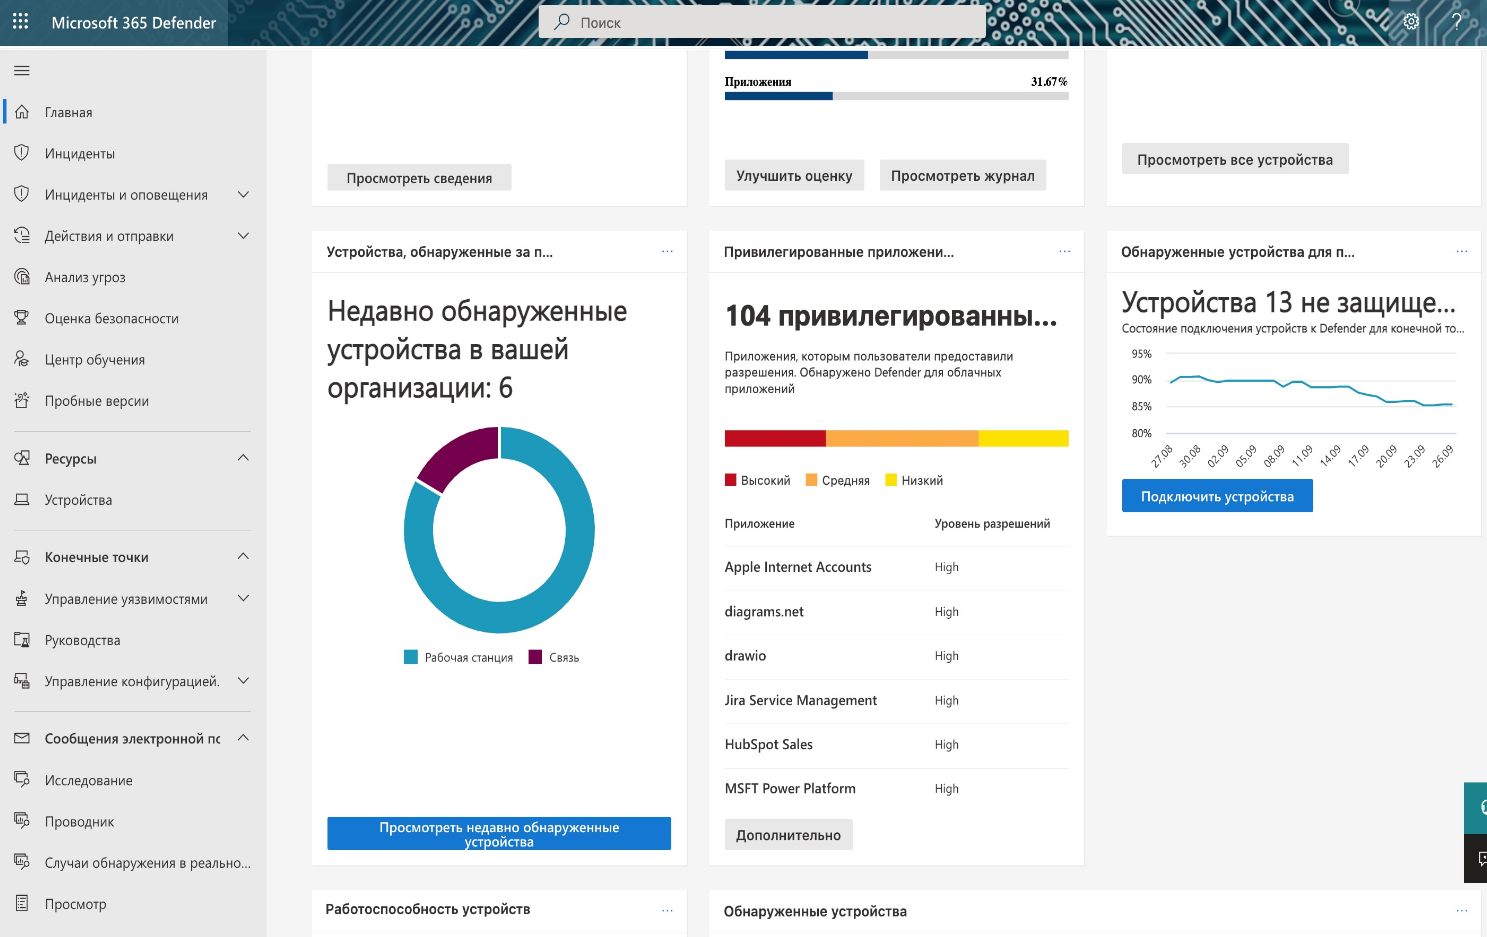
Task: Open Оценка безопасности navigation item
Action: [112, 318]
